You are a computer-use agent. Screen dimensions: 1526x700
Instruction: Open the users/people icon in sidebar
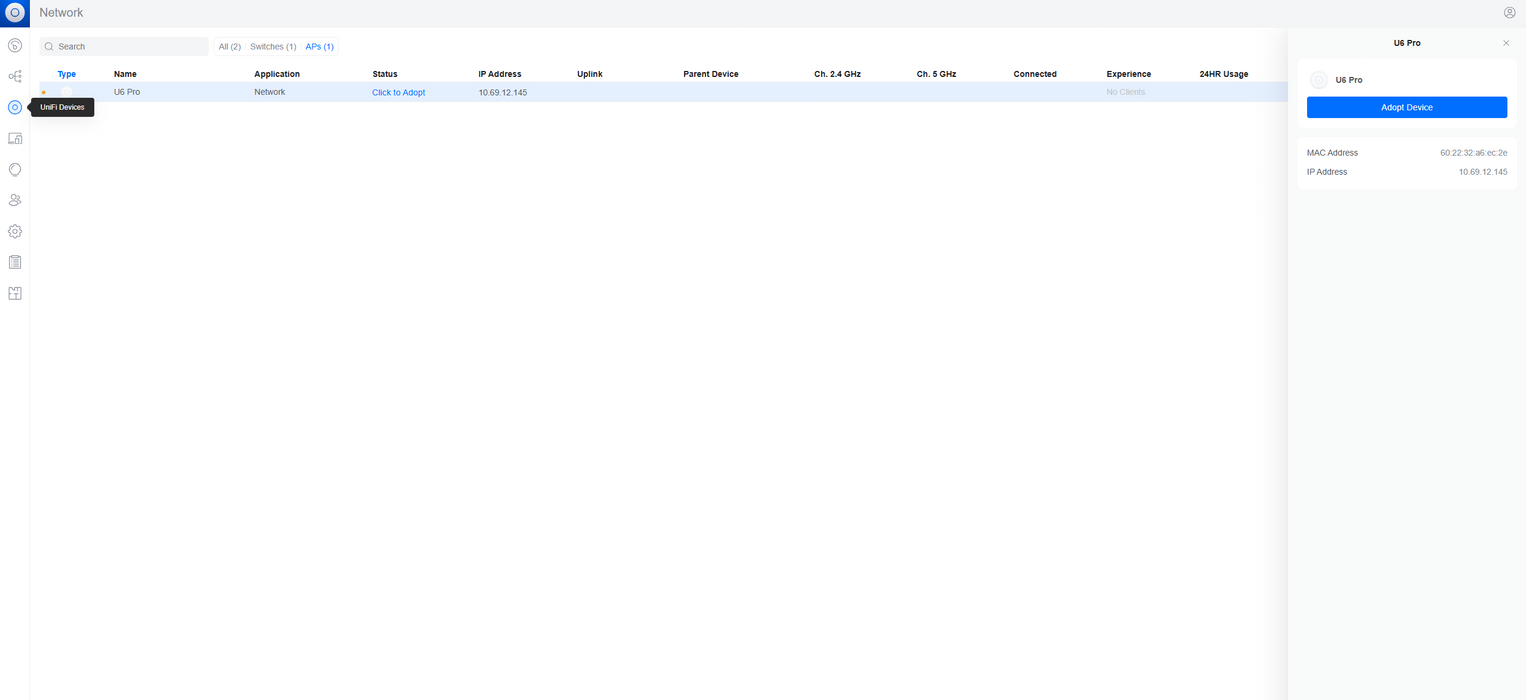tap(15, 200)
